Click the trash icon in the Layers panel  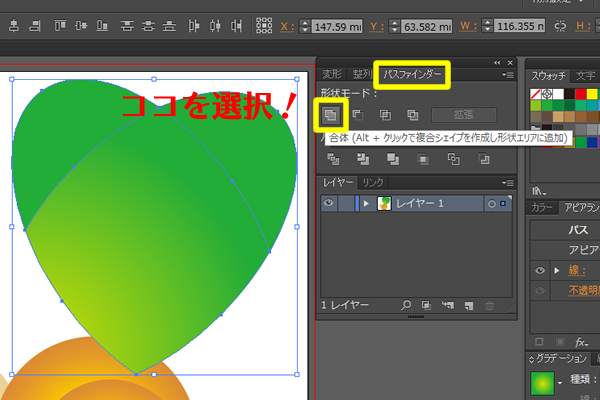point(489,304)
